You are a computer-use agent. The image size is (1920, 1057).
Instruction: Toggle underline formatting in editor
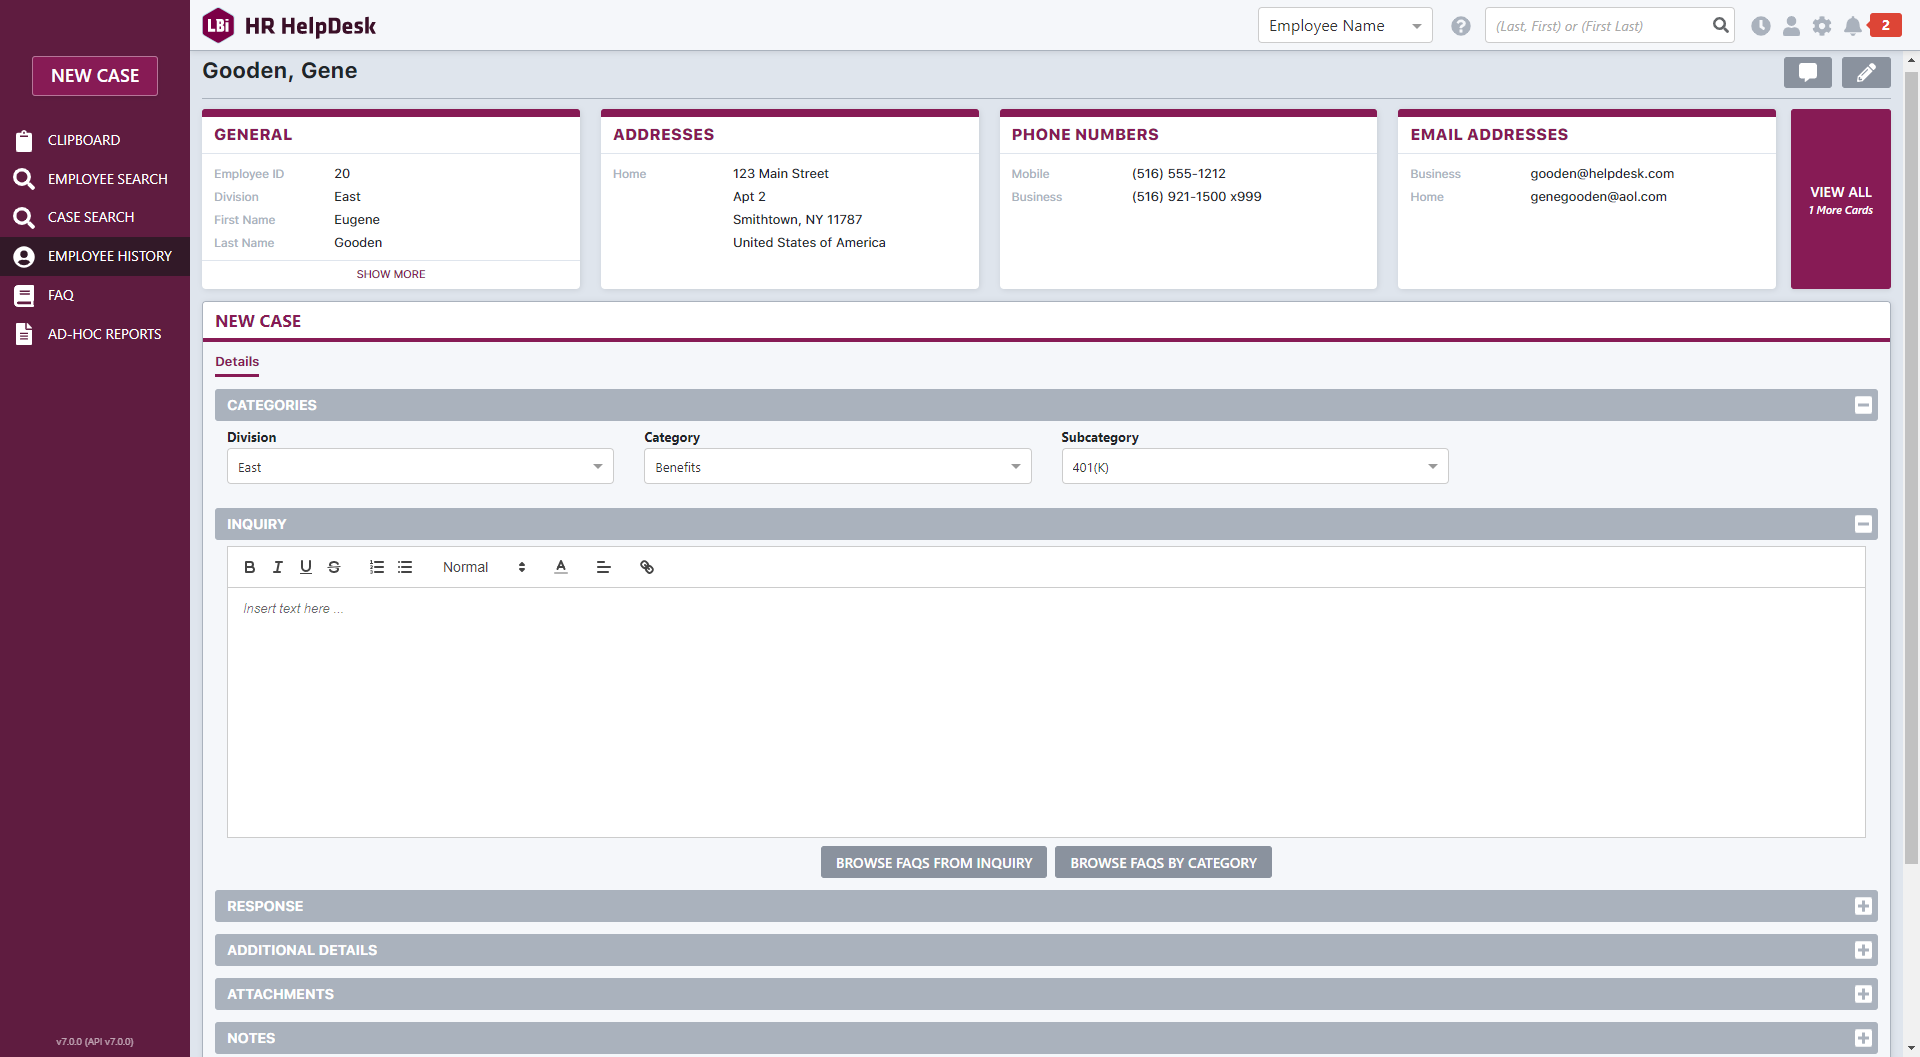306,567
